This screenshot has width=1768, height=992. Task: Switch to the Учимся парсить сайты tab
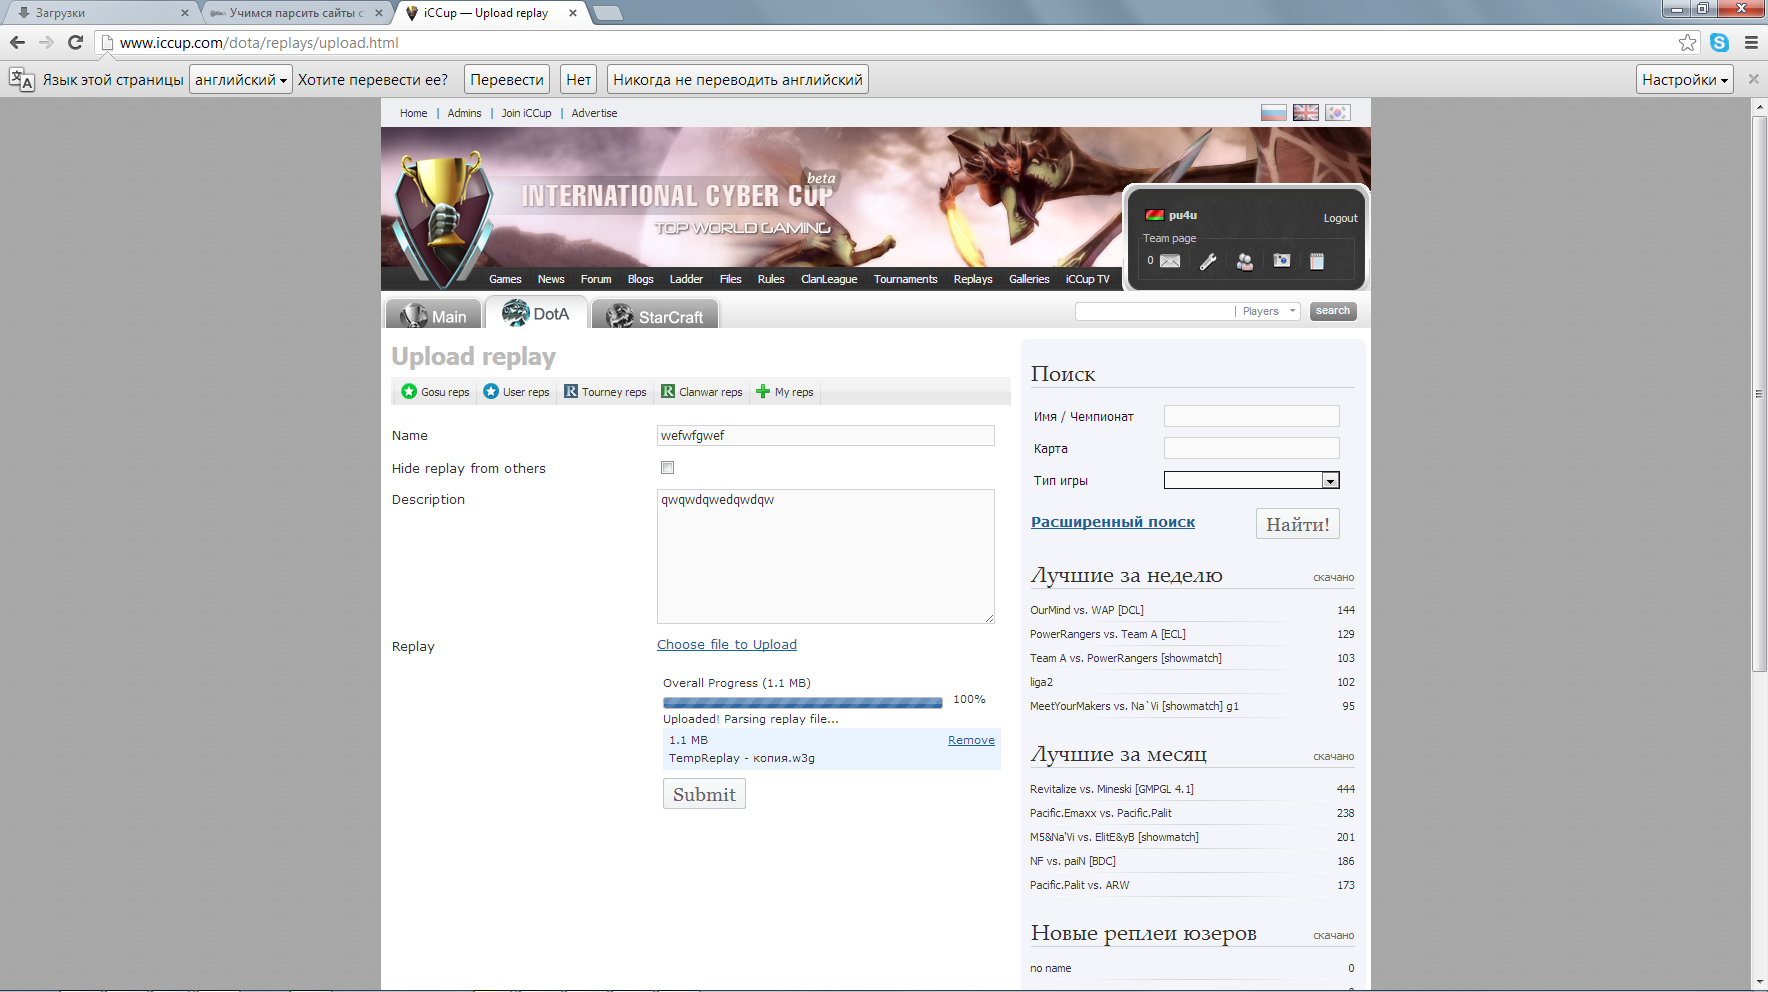295,13
